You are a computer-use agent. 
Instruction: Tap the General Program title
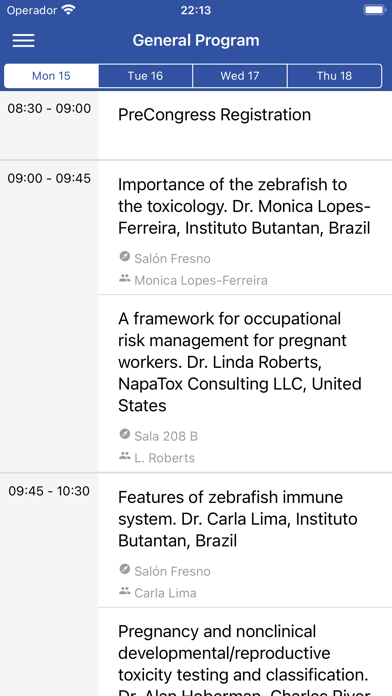pos(196,40)
